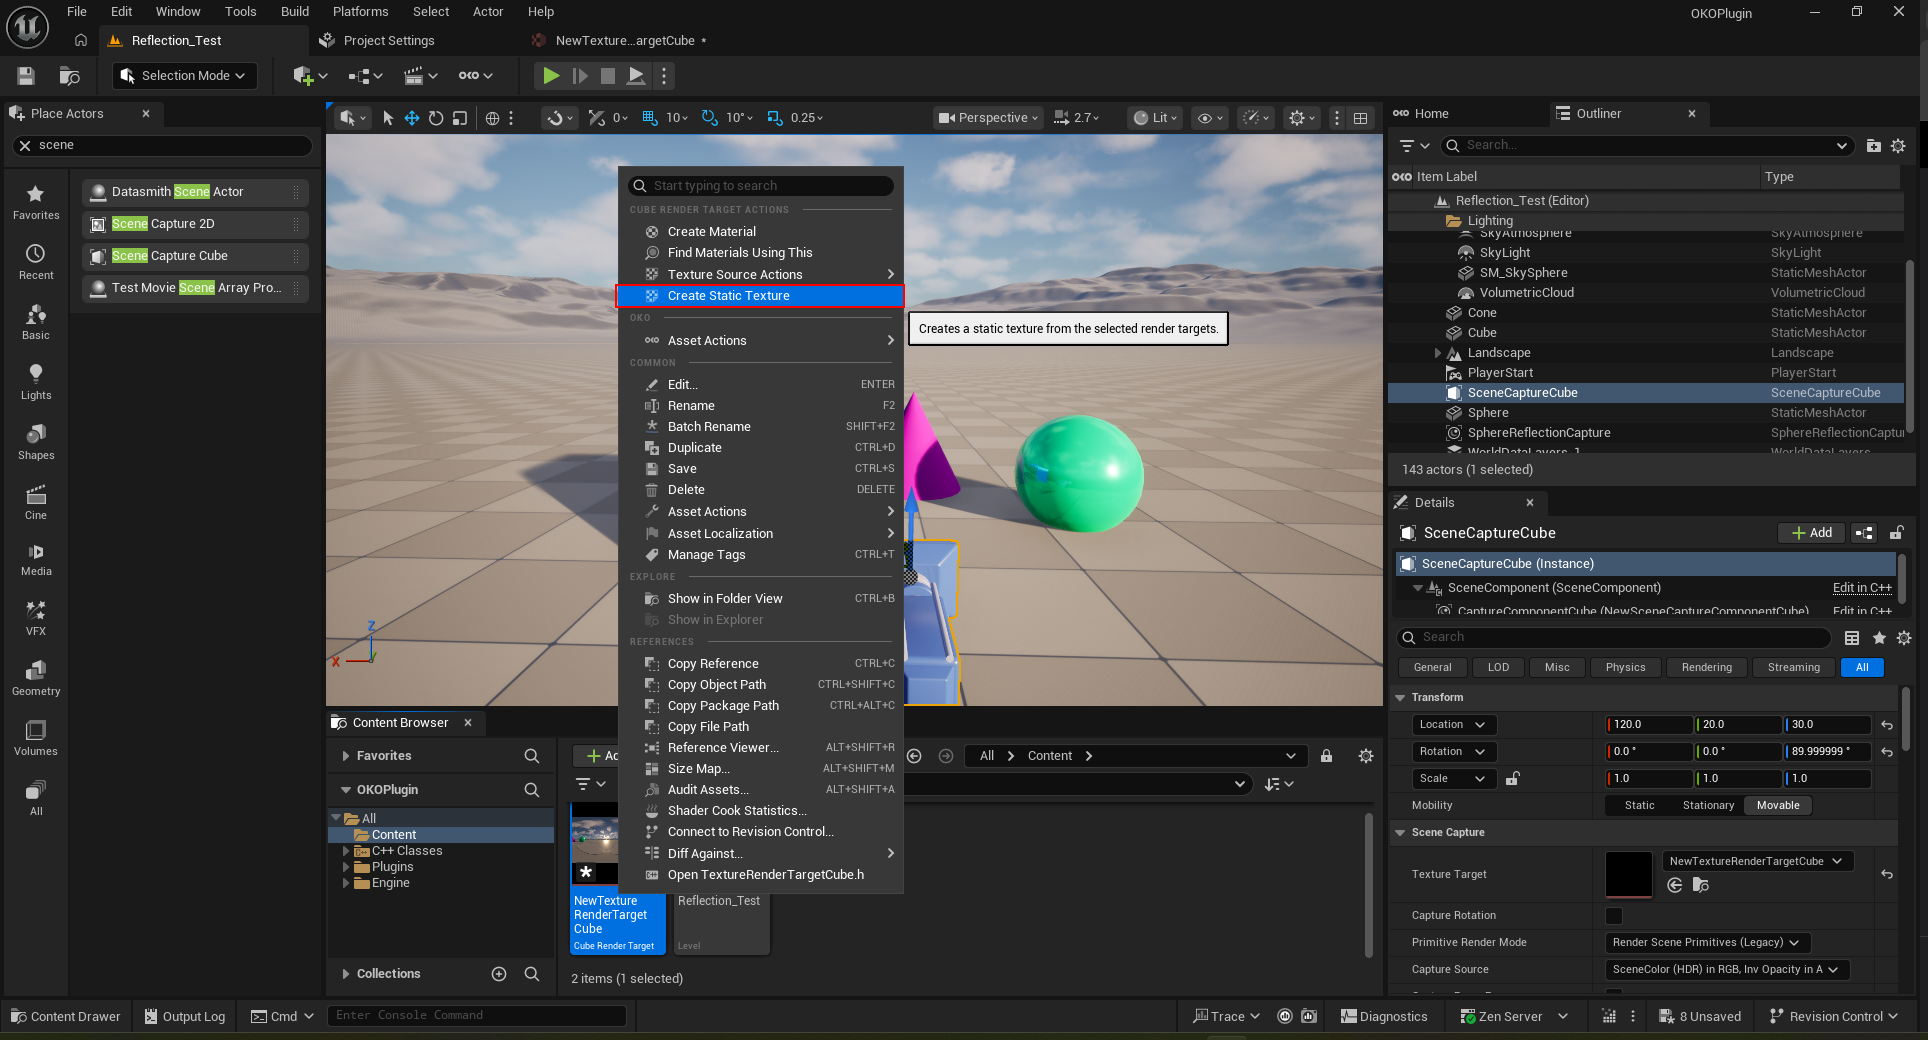The width and height of the screenshot is (1928, 1040).
Task: Reset Location to default value
Action: [1887, 725]
